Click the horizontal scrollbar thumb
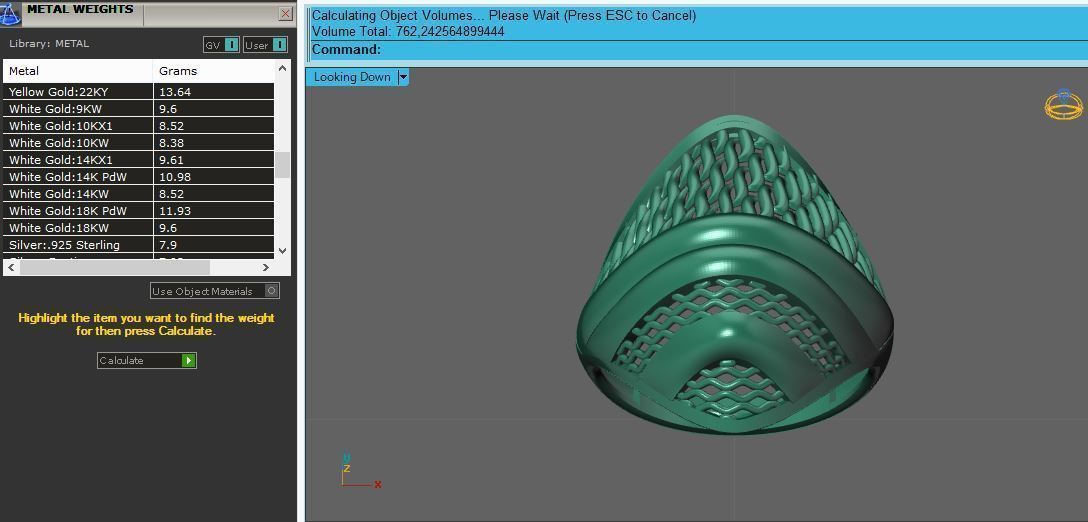The width and height of the screenshot is (1088, 522). tap(114, 267)
